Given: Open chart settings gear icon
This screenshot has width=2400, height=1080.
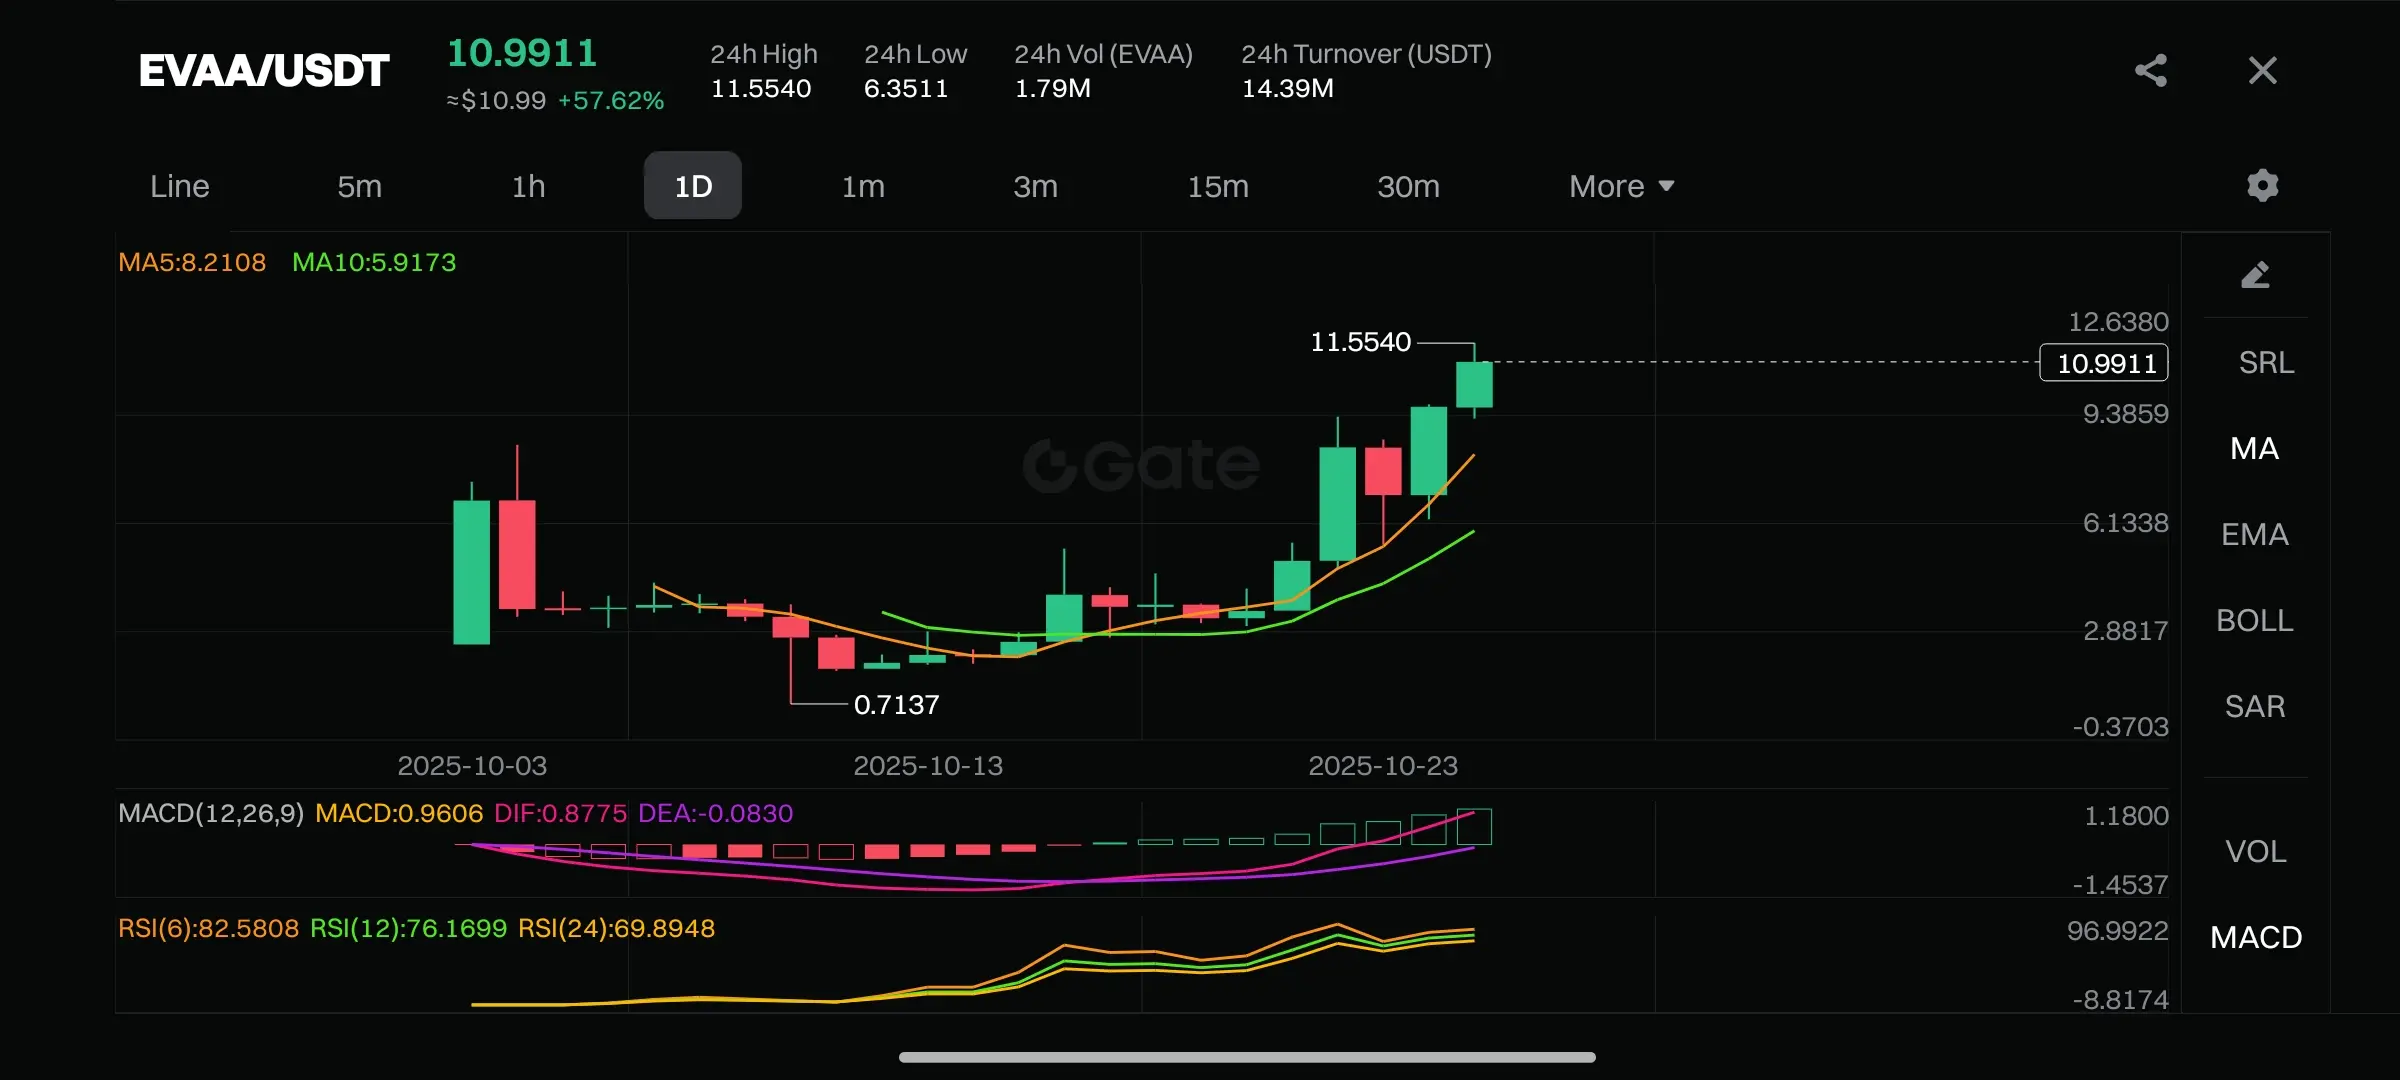Looking at the screenshot, I should tap(2262, 186).
